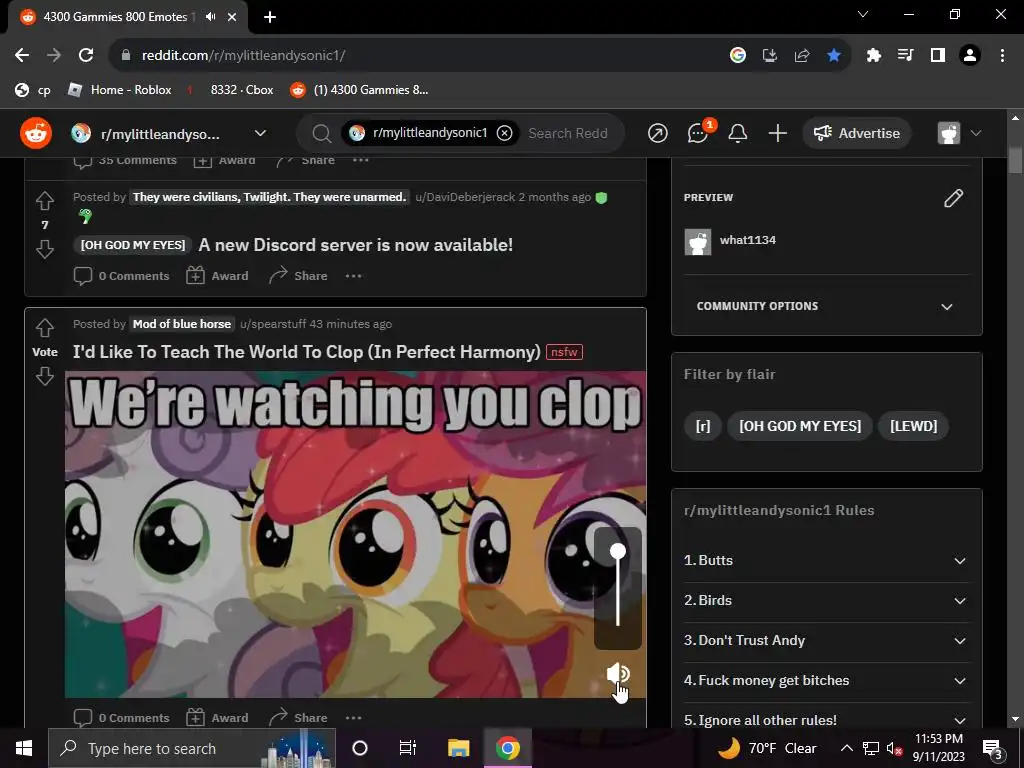This screenshot has height=768, width=1024.
Task: Open the Chrome extensions puzzle icon
Action: tap(874, 56)
